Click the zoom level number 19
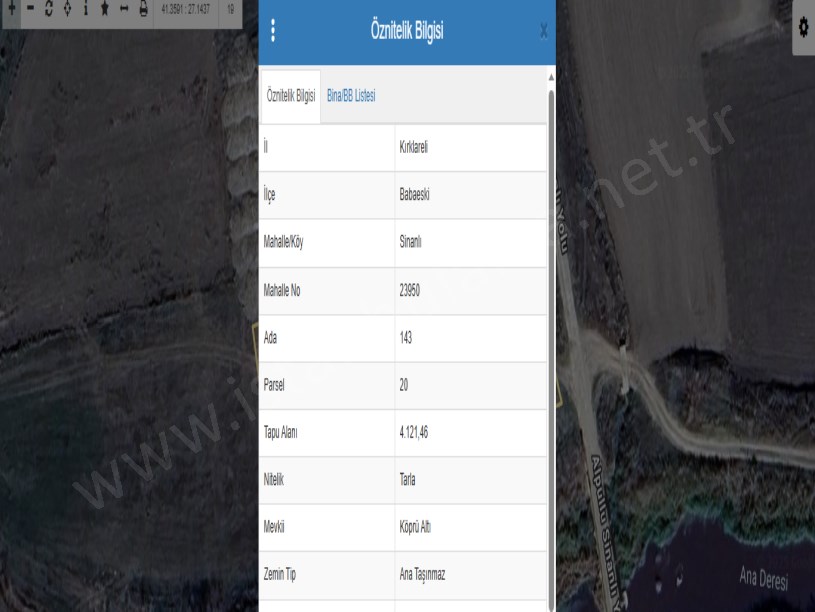Viewport: 815px width, 612px height. click(230, 9)
